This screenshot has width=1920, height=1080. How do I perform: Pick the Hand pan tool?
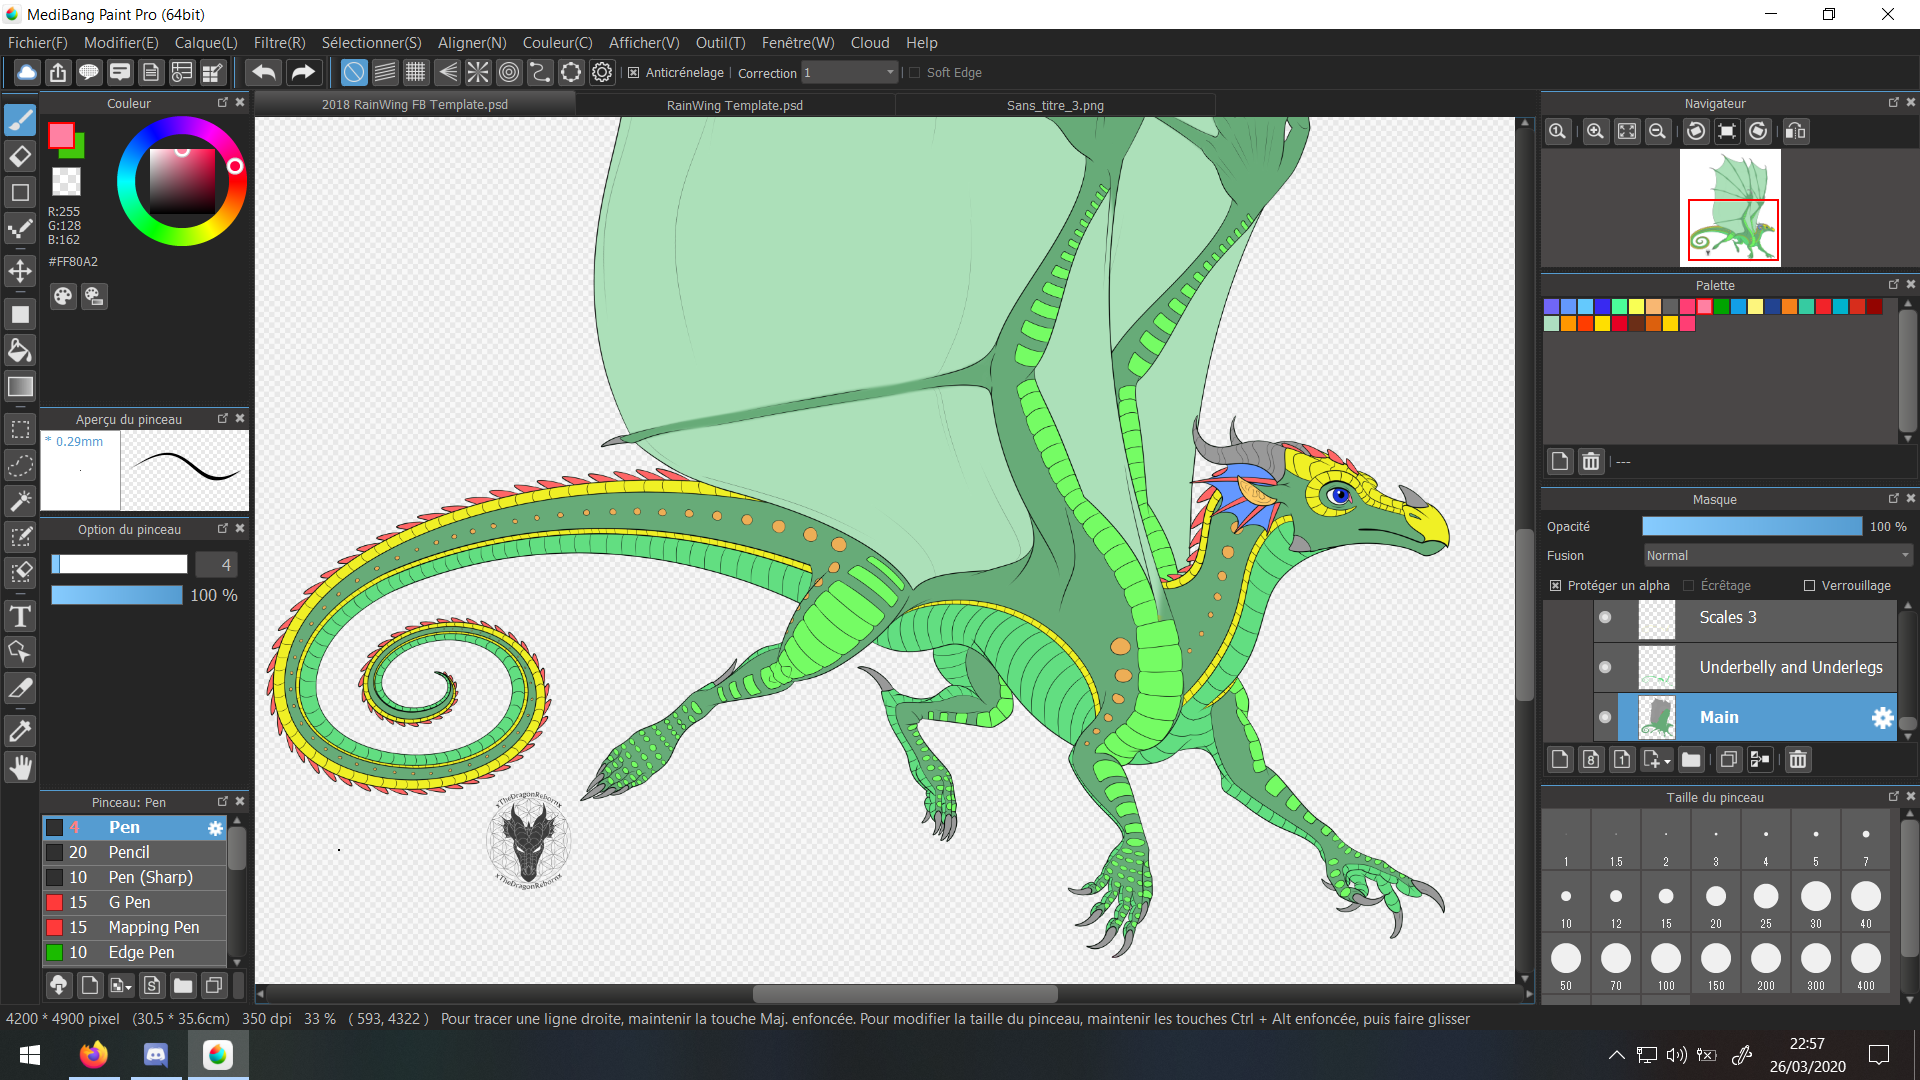click(x=20, y=767)
